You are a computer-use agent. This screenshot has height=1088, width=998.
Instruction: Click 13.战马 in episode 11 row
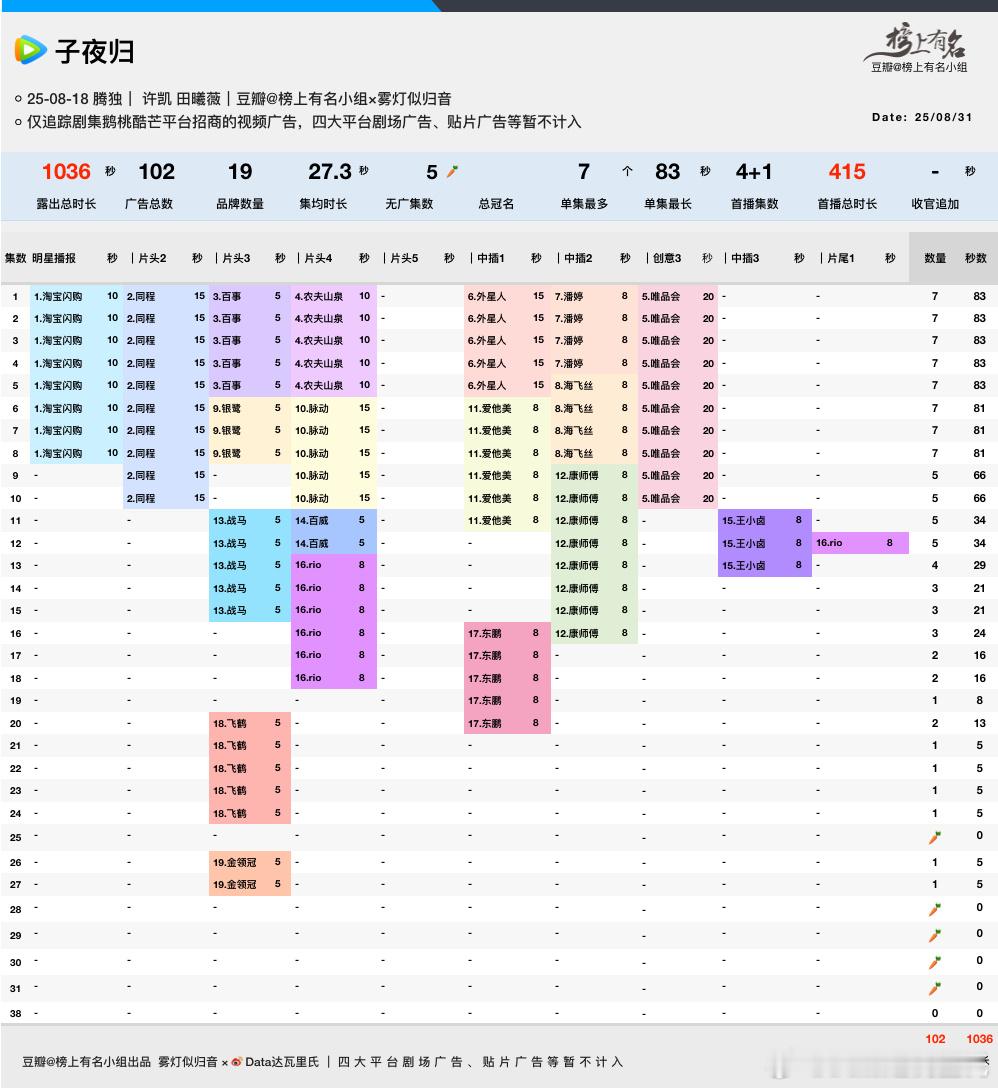pyautogui.click(x=230, y=520)
